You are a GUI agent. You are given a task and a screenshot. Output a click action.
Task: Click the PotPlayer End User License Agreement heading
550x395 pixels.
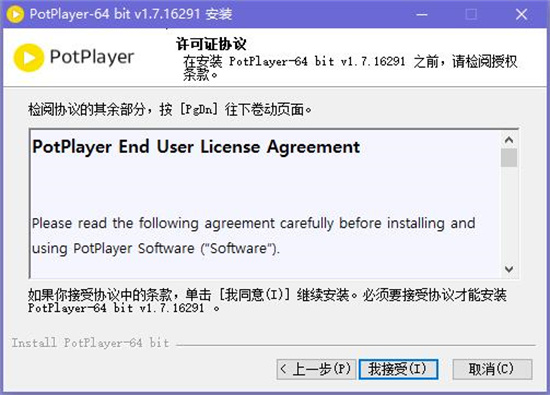[196, 147]
